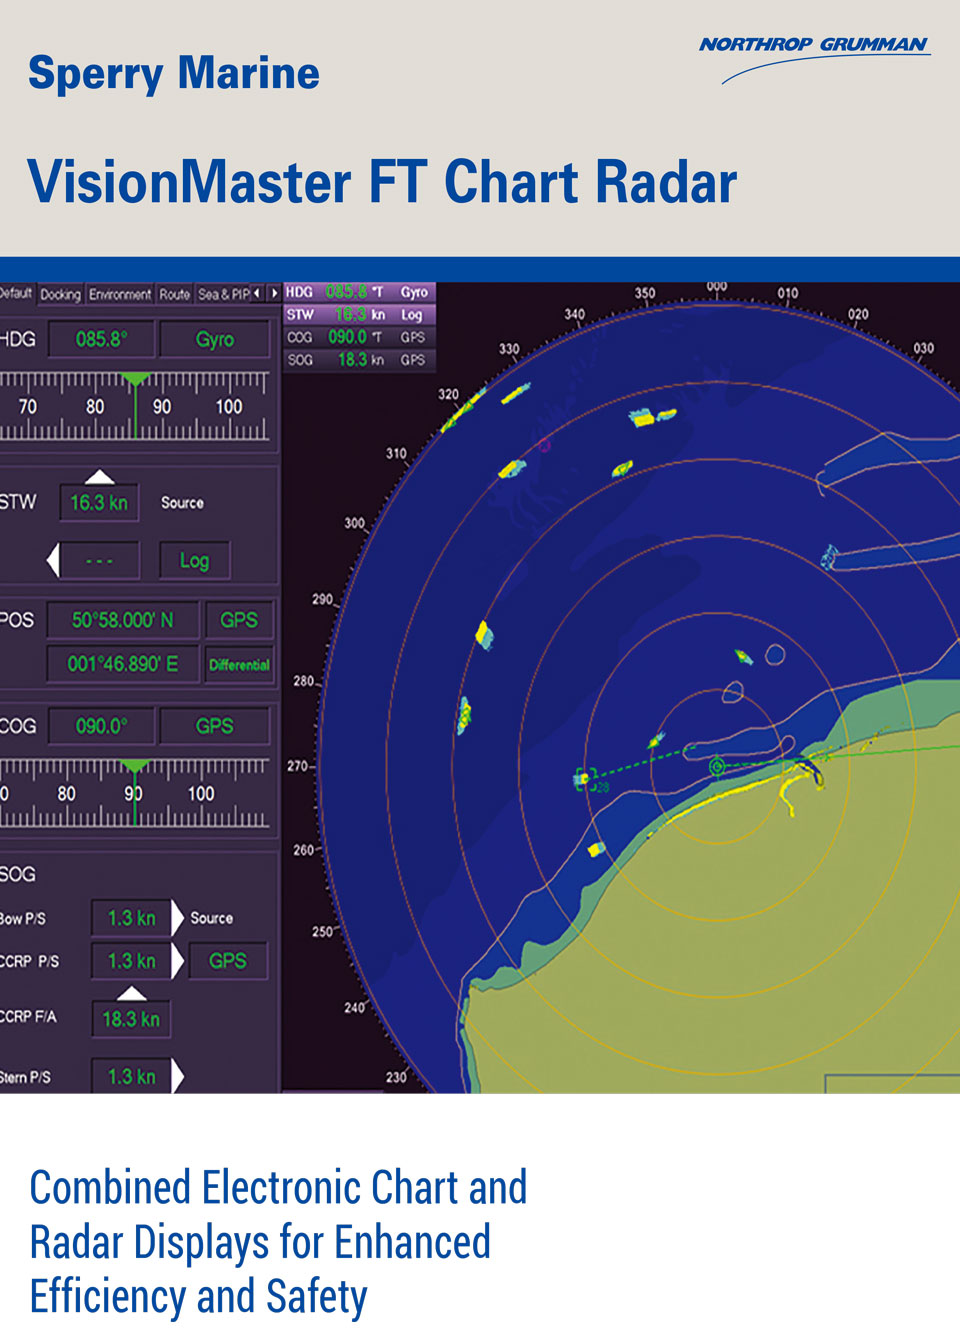Select latitude 50°58.000' N field
Viewport: 960px width, 1334px height.
(x=123, y=620)
